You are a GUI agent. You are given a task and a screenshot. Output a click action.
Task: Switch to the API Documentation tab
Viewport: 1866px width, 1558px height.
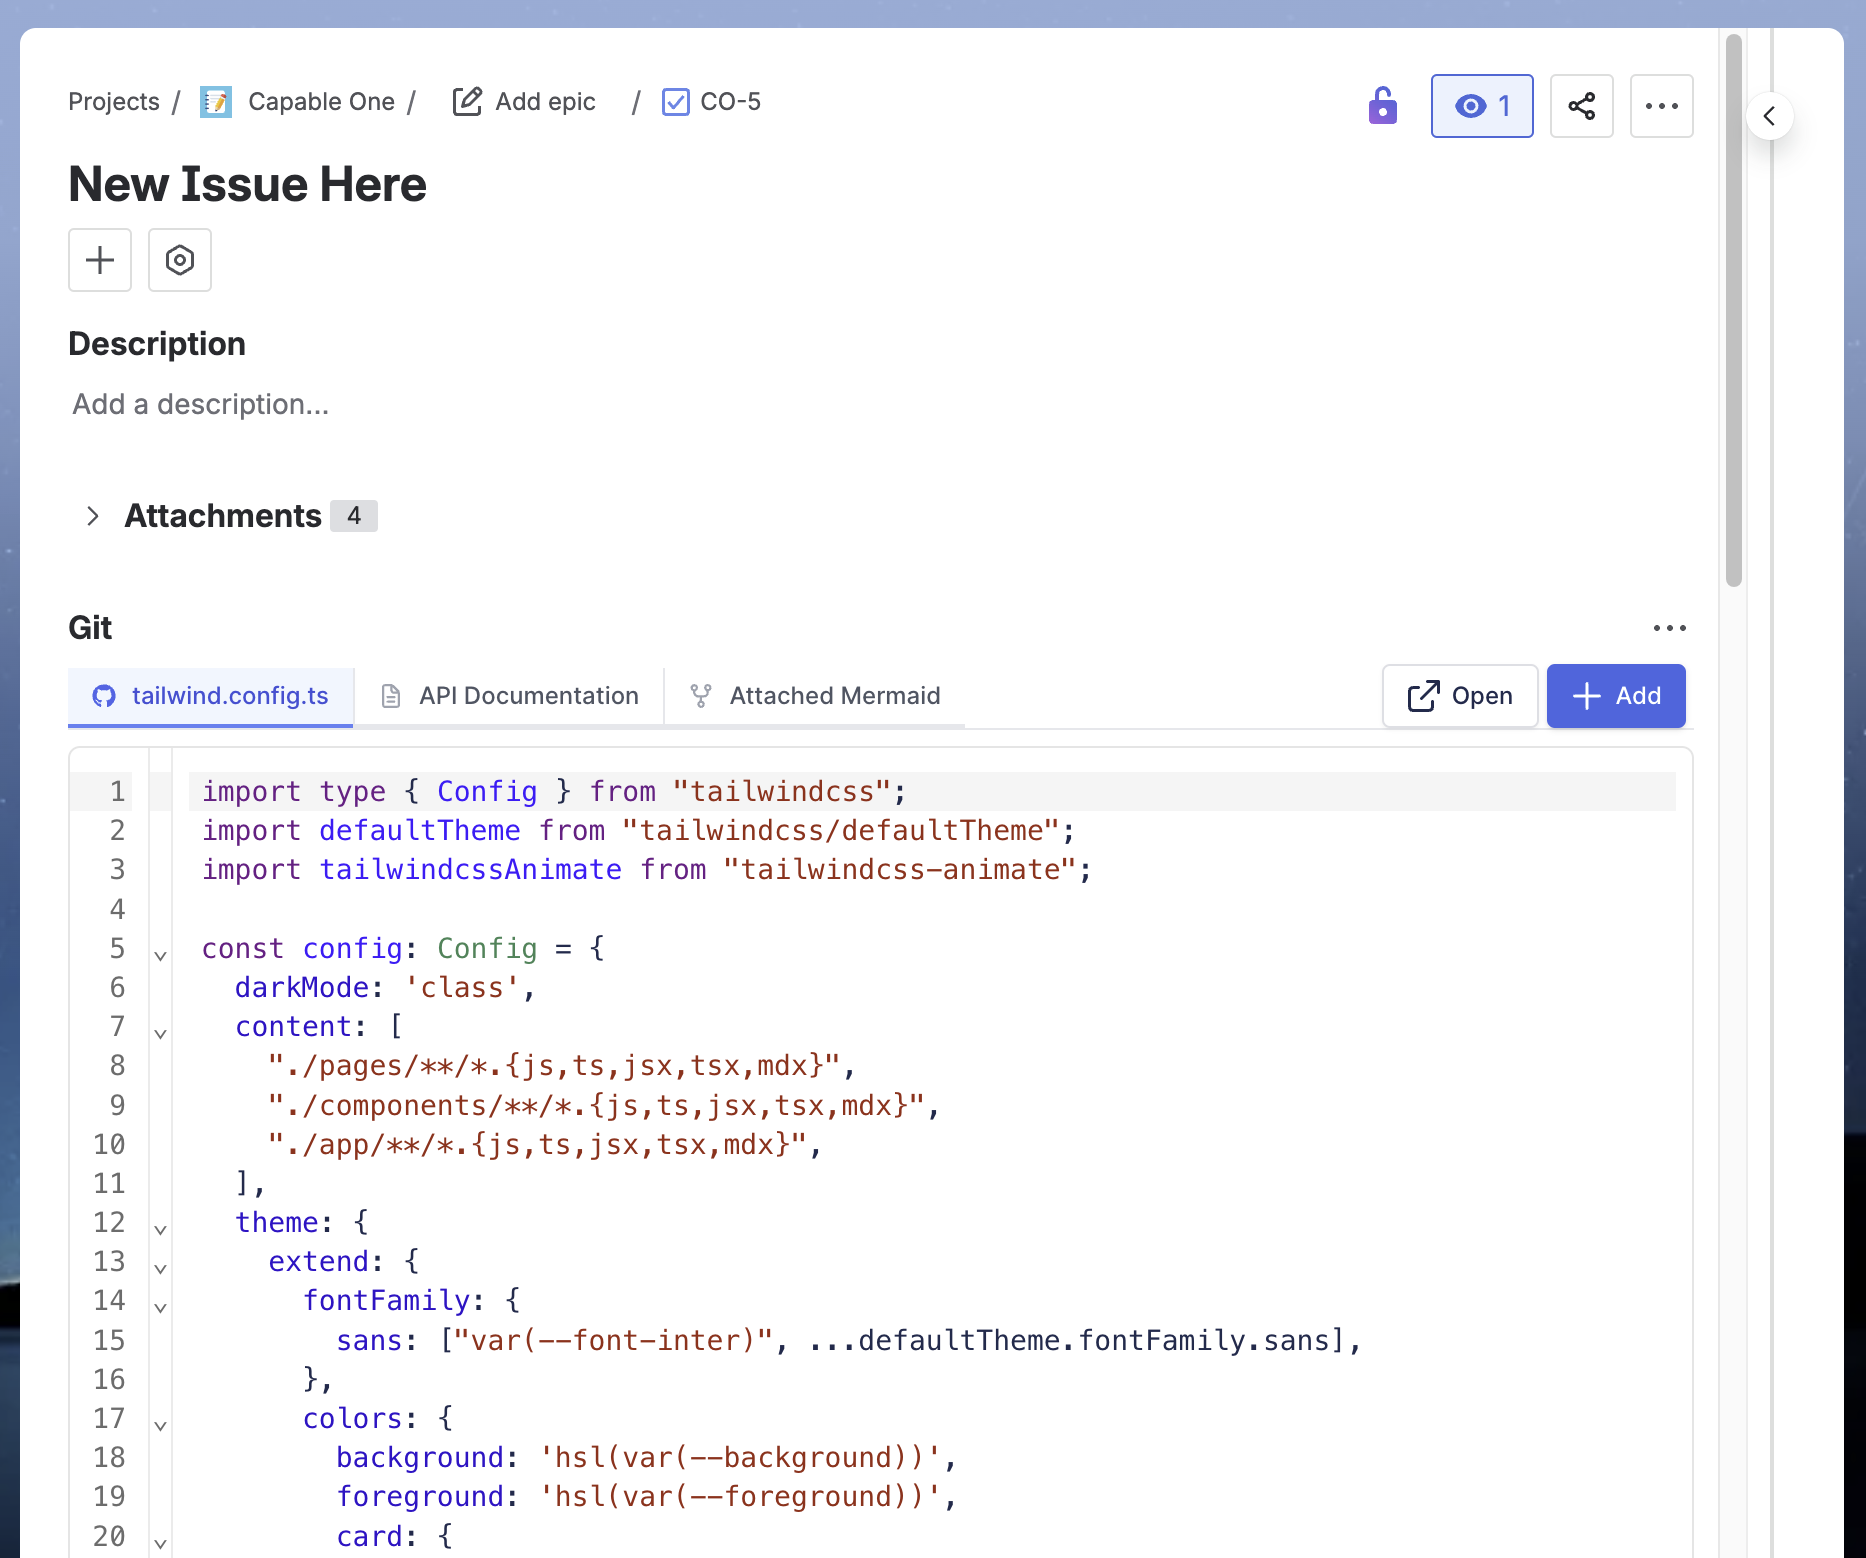(510, 696)
